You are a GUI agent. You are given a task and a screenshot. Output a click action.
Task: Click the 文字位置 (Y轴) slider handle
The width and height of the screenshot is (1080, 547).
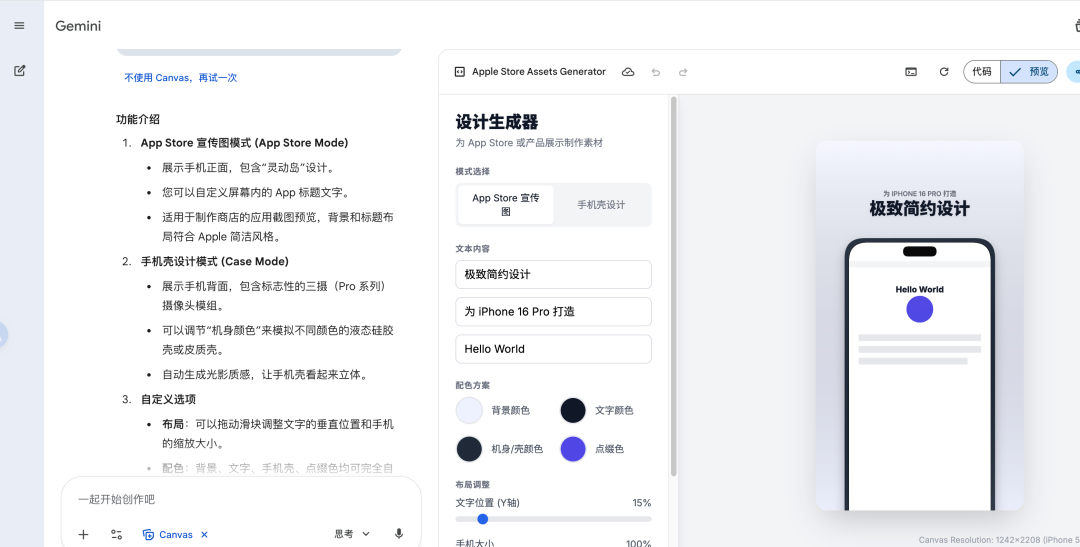click(483, 519)
